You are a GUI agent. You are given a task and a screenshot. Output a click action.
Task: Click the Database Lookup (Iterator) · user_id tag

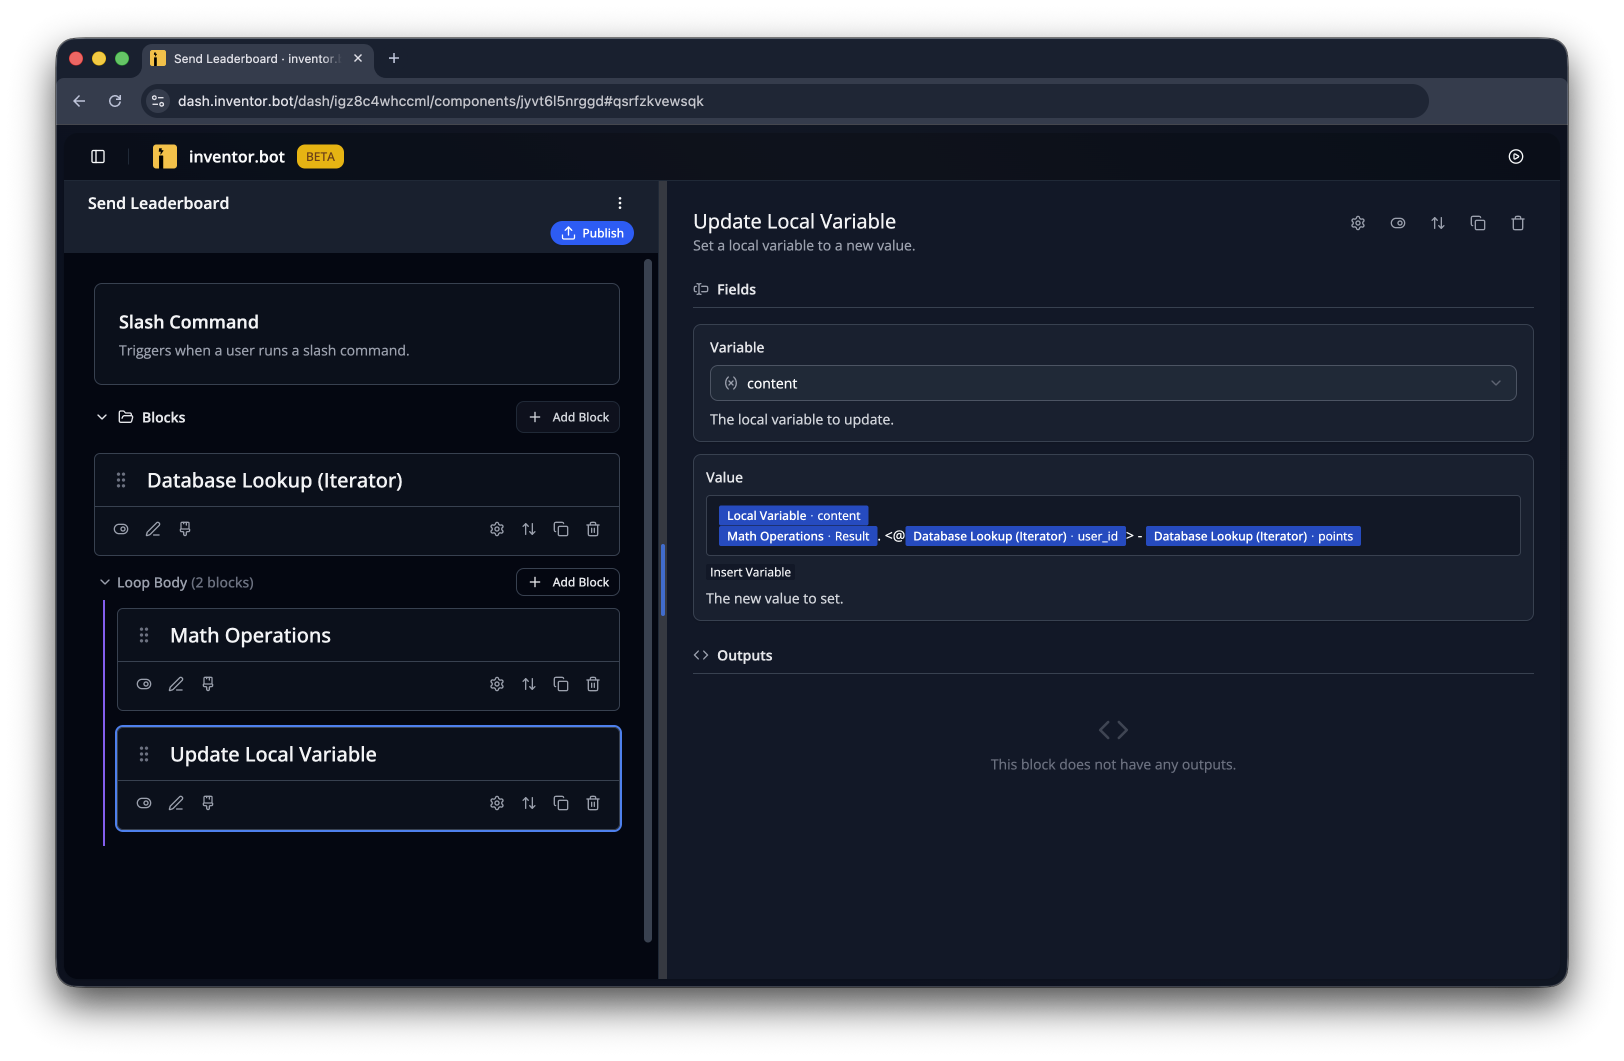[x=1015, y=536]
